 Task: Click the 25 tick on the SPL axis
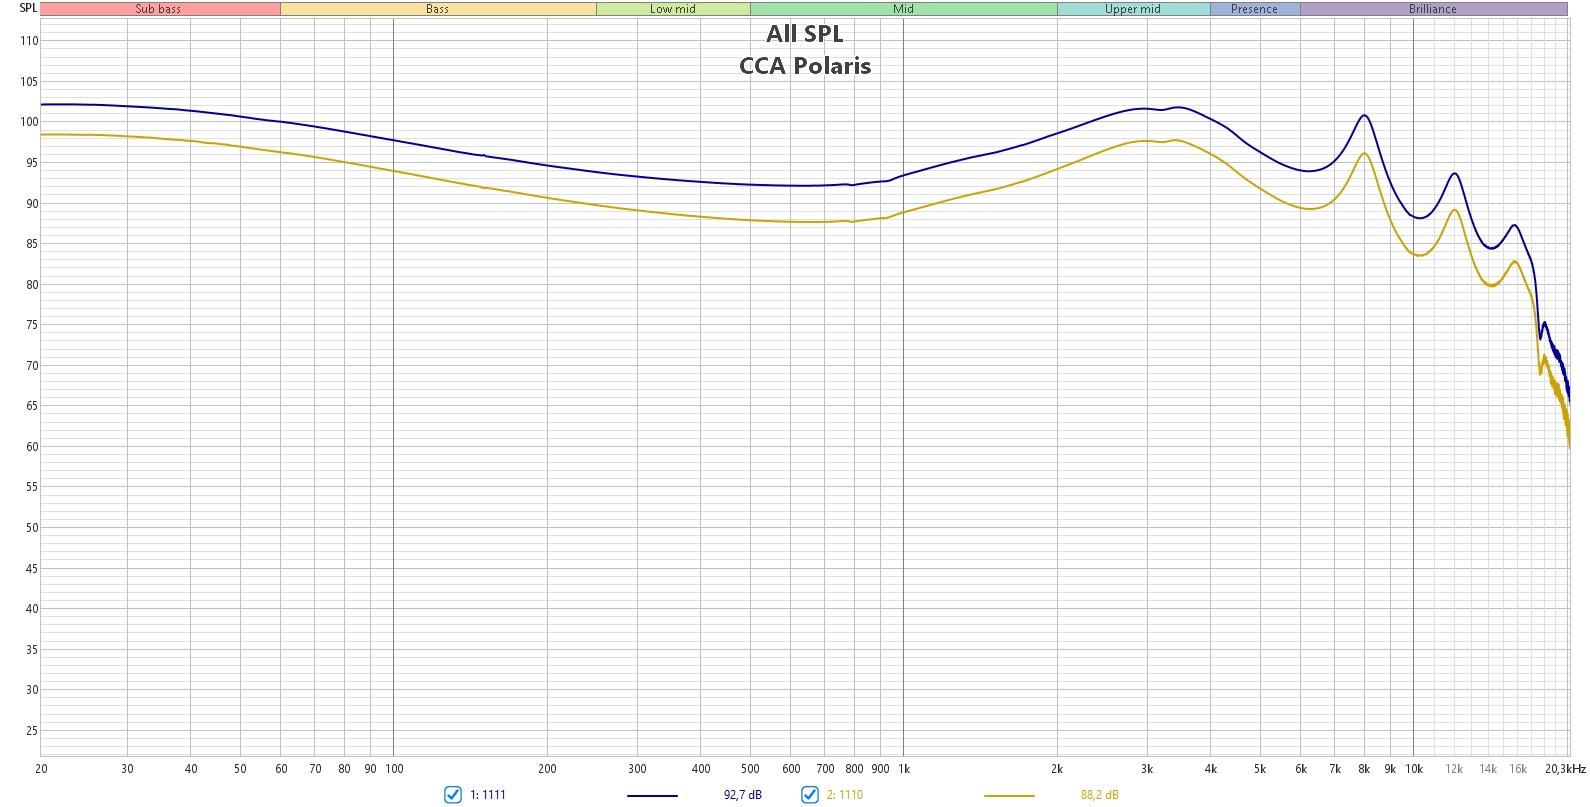[32, 731]
